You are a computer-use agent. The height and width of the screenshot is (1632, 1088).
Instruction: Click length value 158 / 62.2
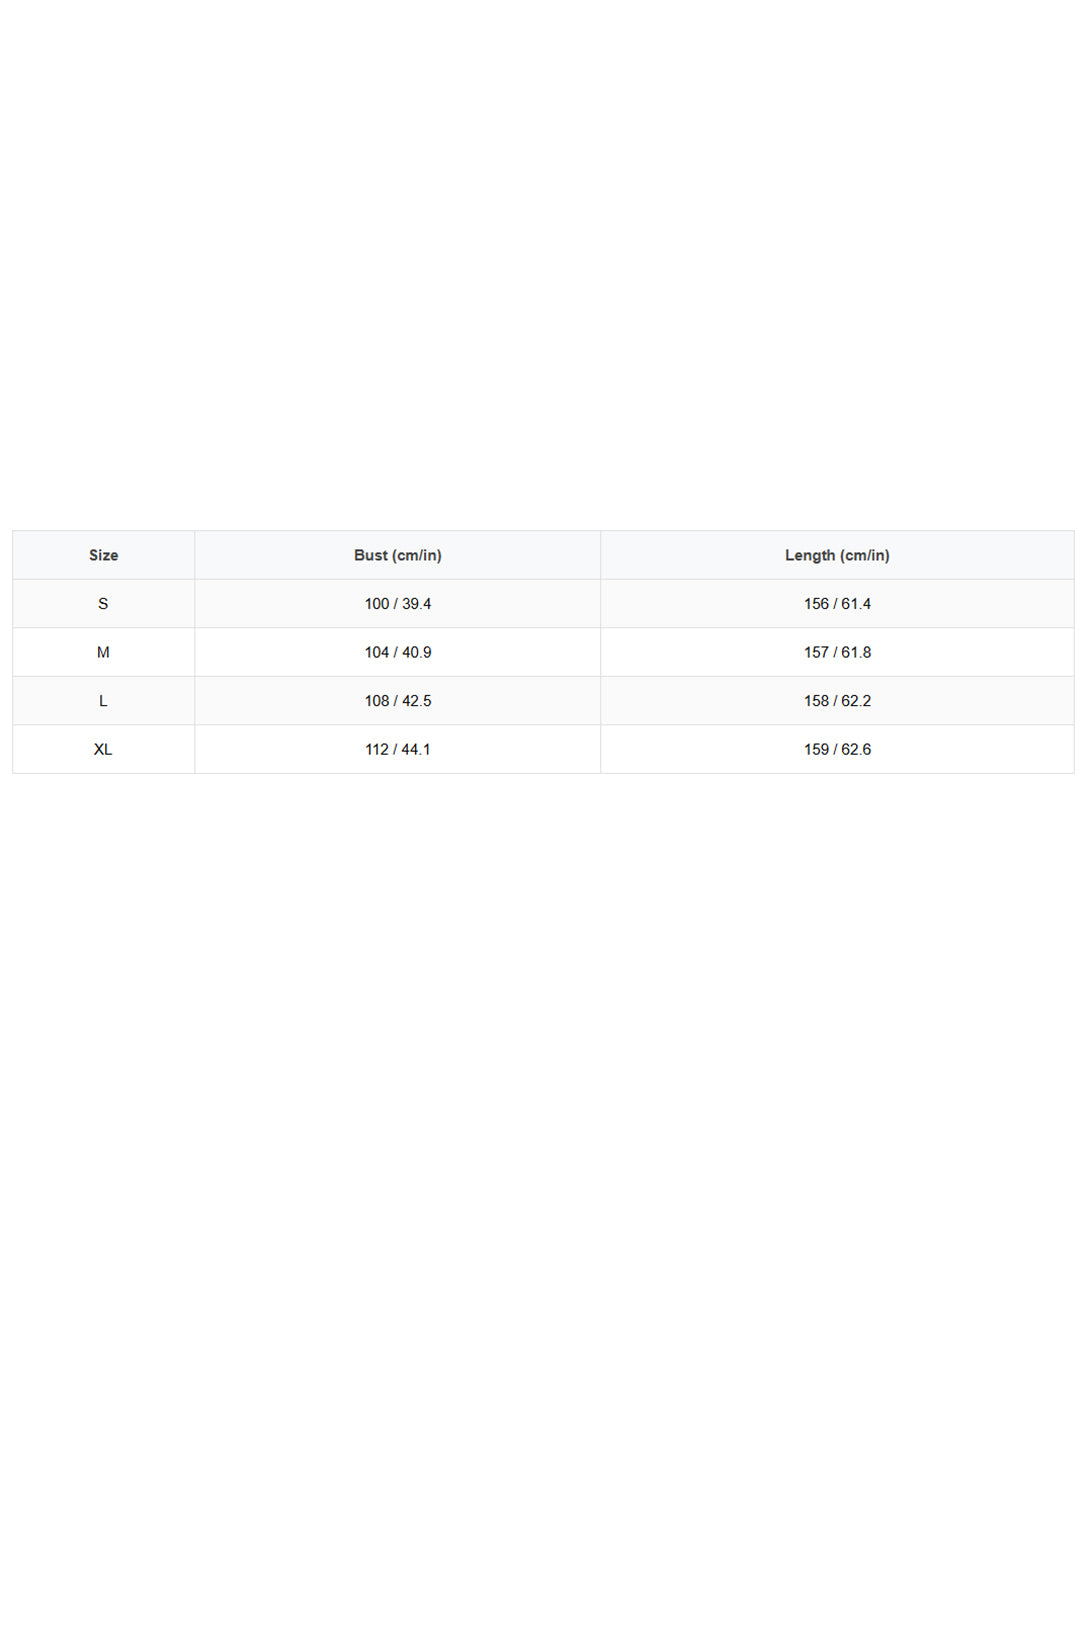[837, 701]
